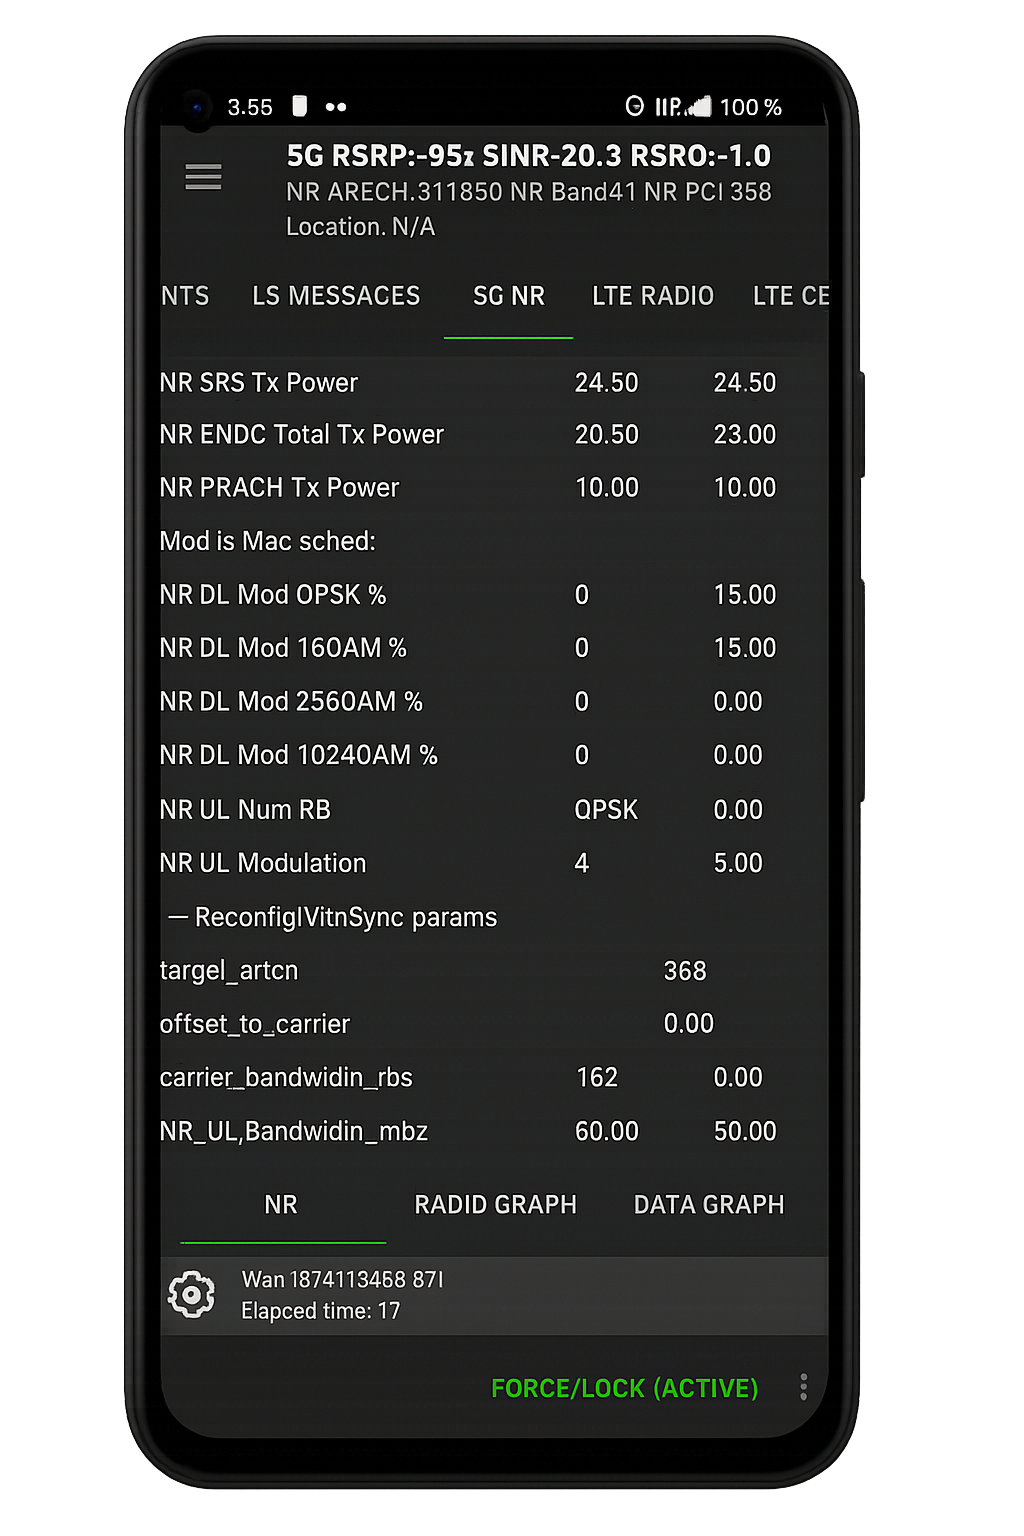Tap the settings gear icon
Image resolution: width=1024 pixels, height=1536 pixels.
(192, 1294)
